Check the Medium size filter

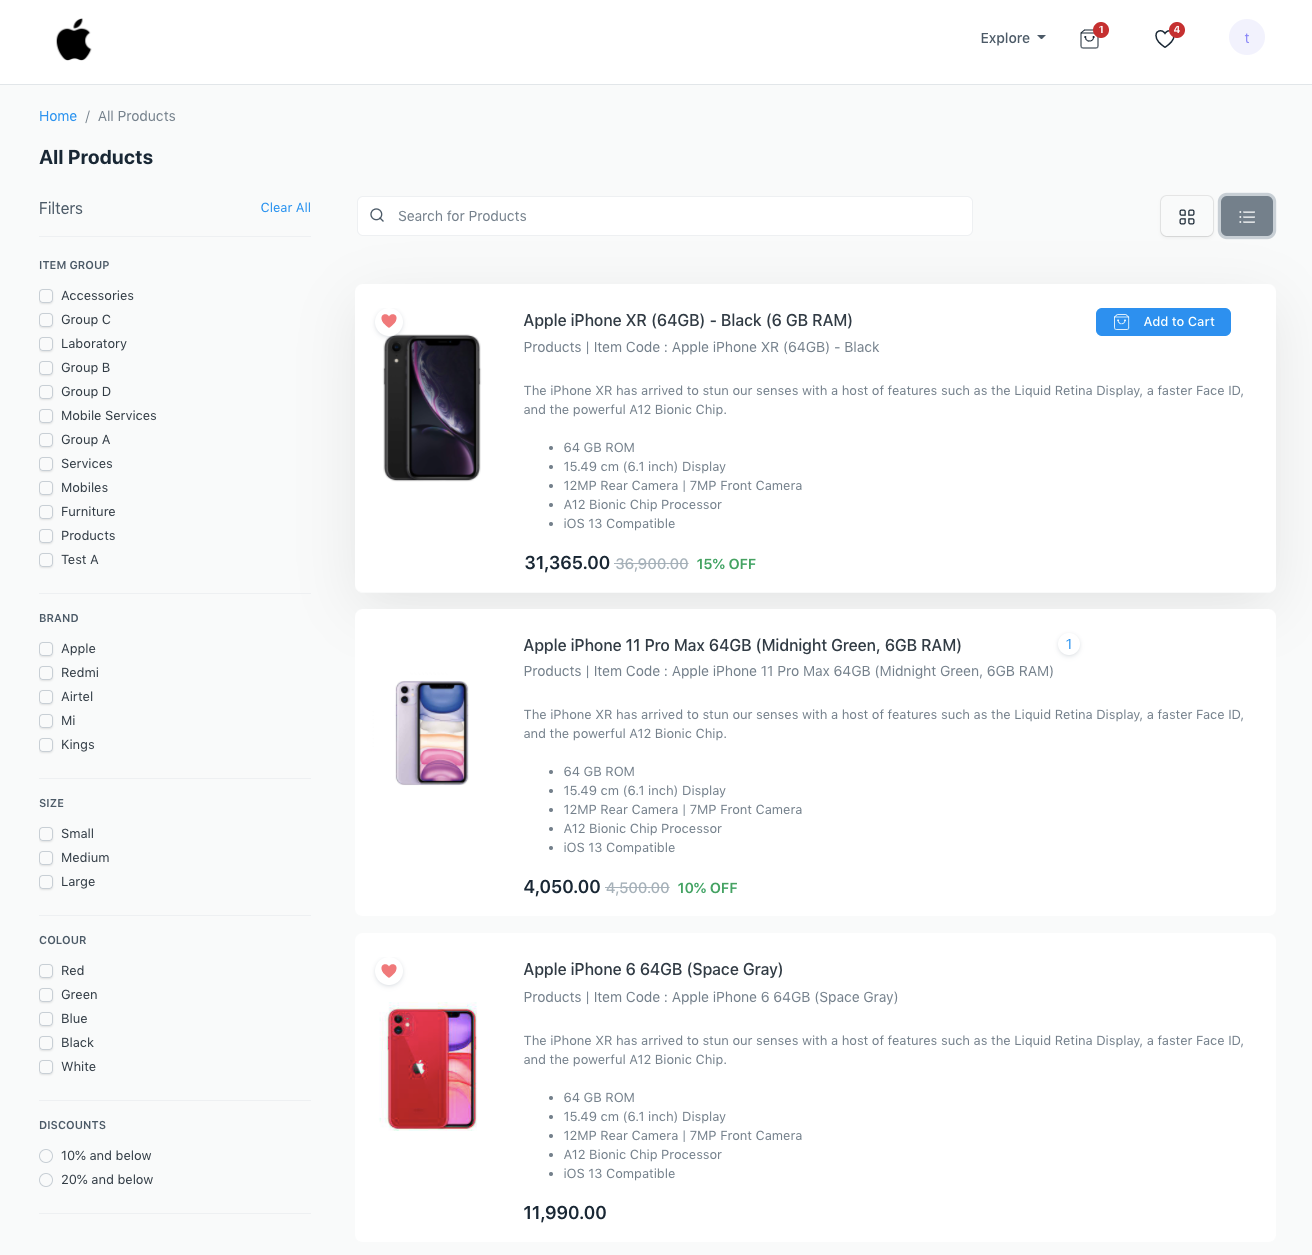click(46, 858)
